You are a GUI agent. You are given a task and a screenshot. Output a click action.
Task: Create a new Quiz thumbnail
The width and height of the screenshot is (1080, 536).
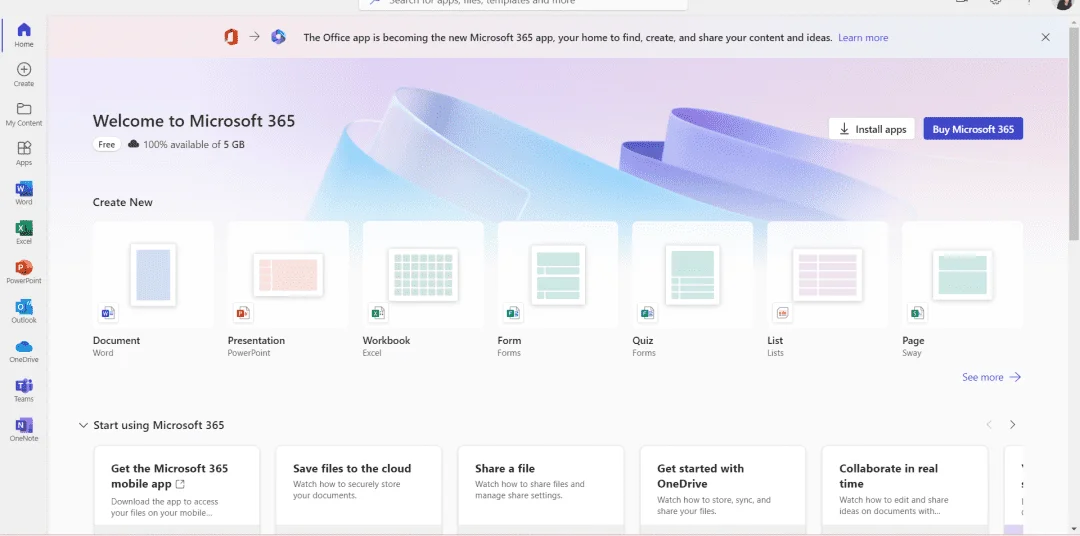point(692,274)
